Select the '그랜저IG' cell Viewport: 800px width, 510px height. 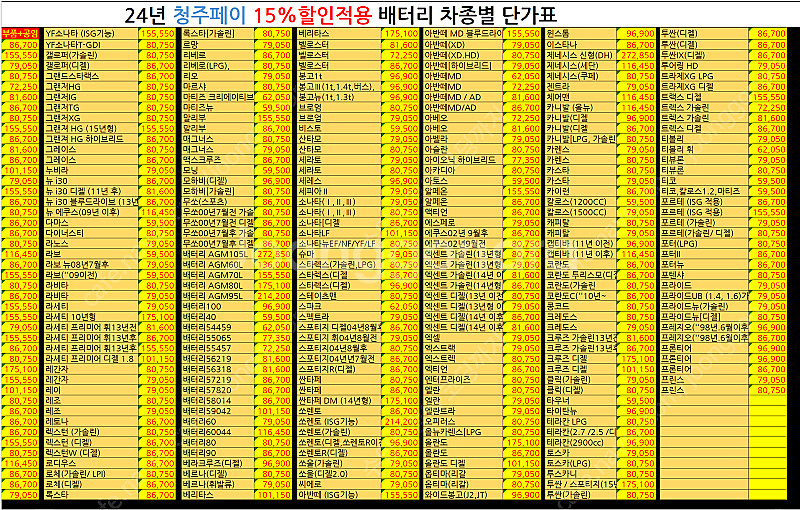coord(91,97)
